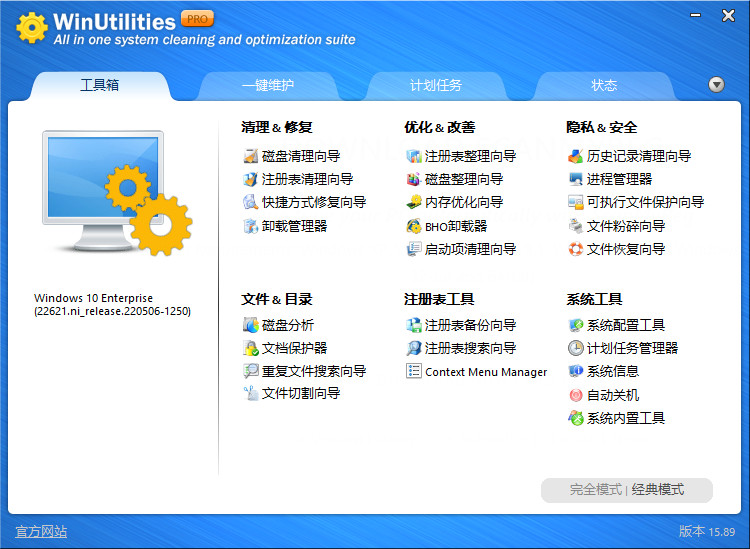
Task: Click the 文件切割向导 scissors icon
Action: (251, 394)
